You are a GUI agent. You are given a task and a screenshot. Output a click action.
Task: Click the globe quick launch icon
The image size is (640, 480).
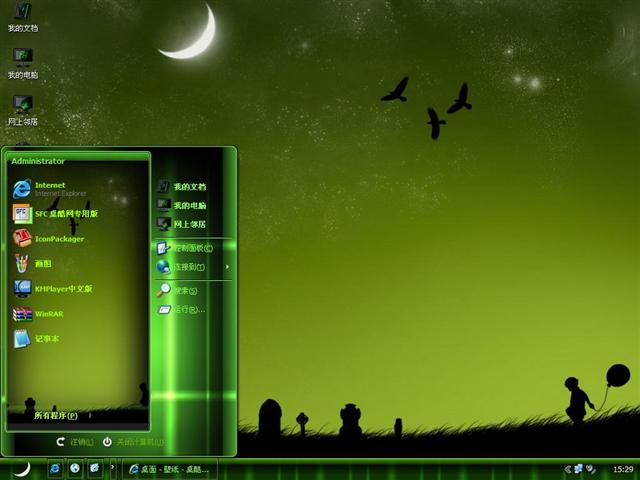click(x=75, y=468)
